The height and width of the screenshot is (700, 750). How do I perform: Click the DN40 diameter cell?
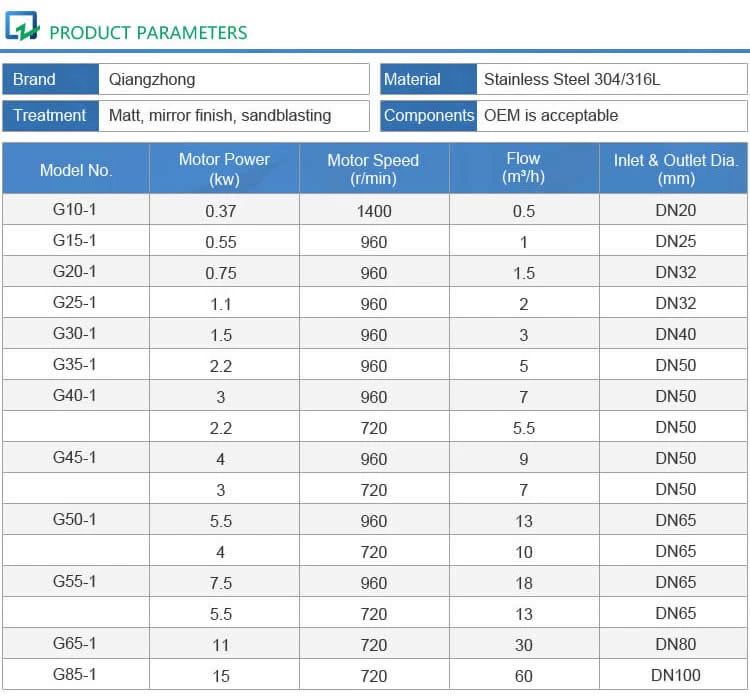point(675,334)
